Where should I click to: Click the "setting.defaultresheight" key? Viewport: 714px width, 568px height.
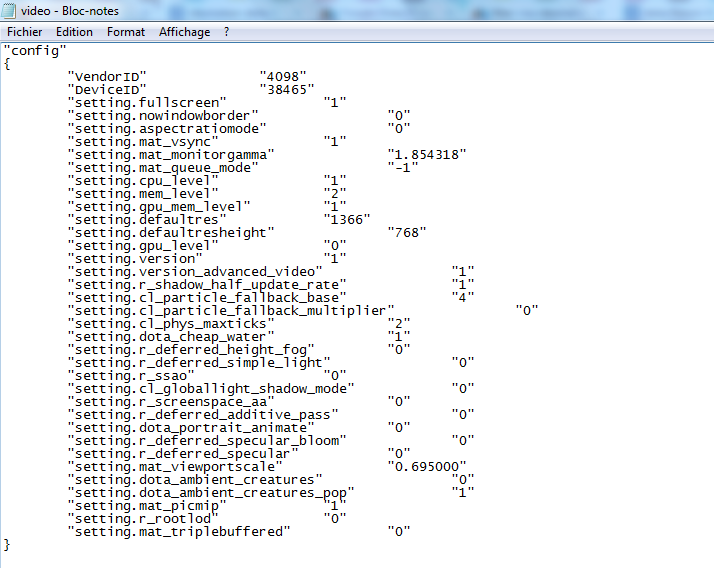coord(171,233)
